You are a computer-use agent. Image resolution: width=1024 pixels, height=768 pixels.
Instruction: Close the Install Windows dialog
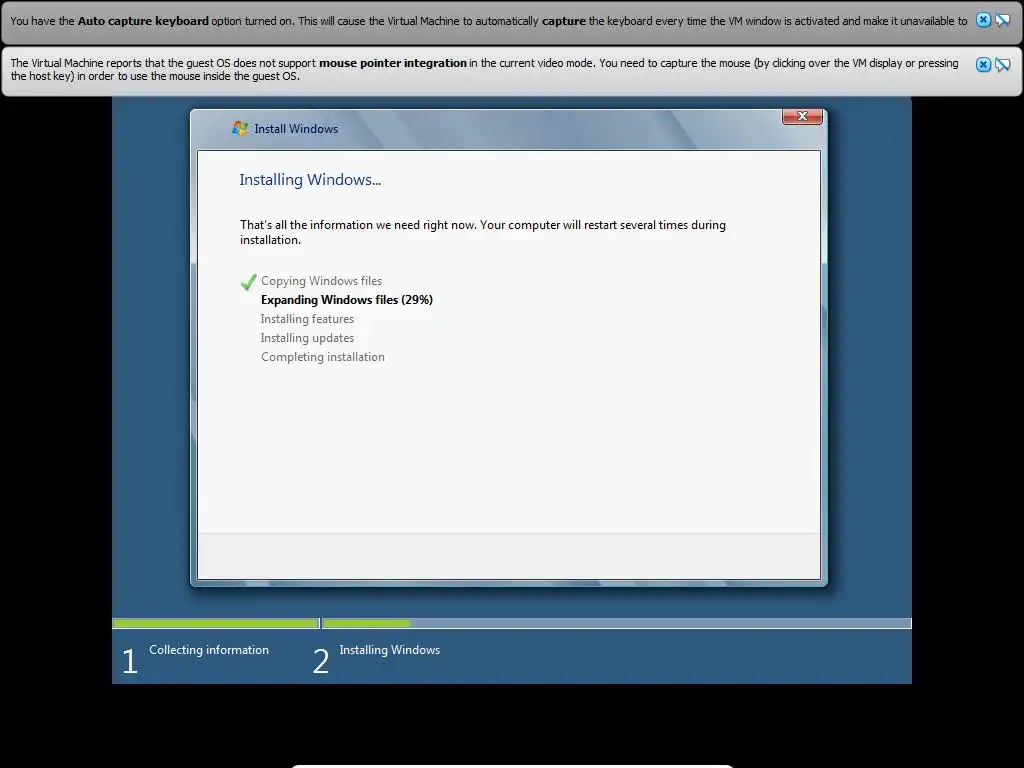click(802, 116)
